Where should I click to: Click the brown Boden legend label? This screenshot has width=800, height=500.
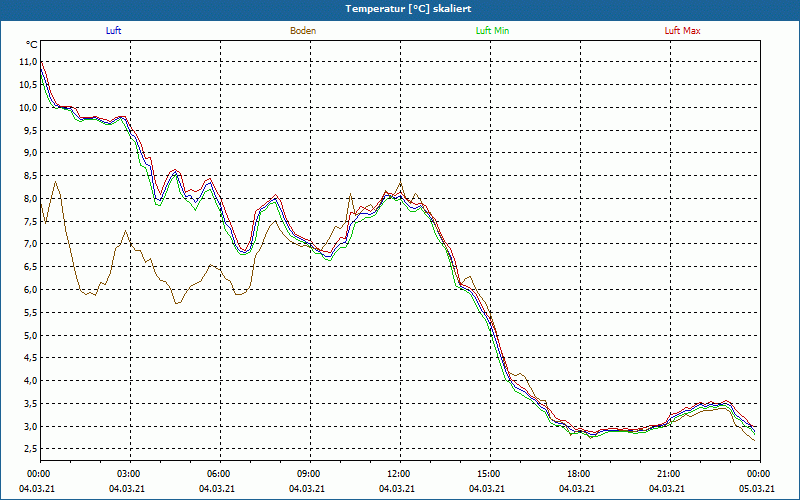(x=303, y=31)
